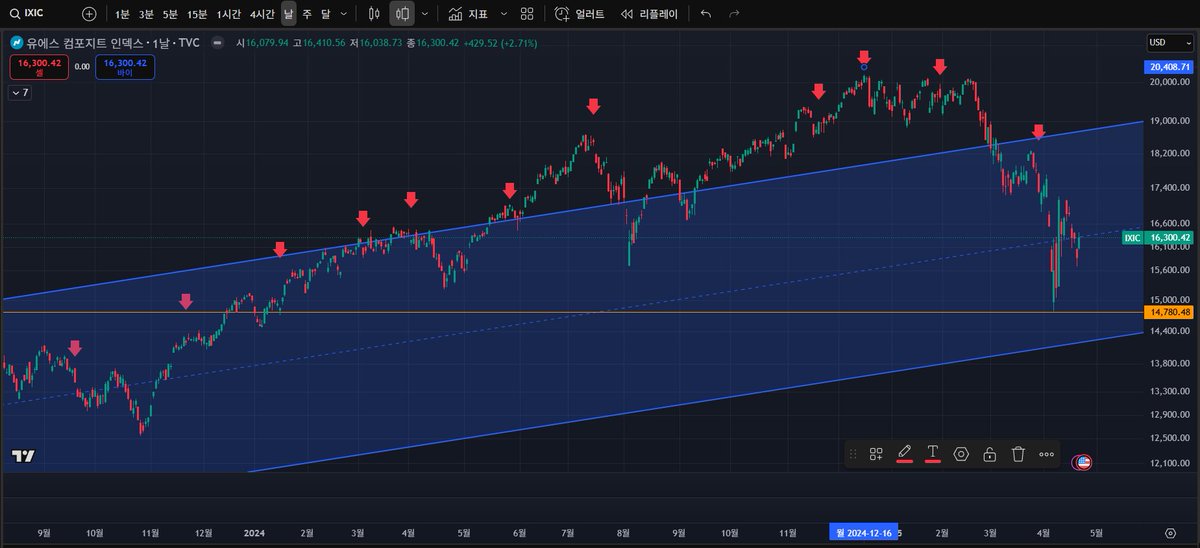The image size is (1200, 548).
Task: Click the 20,408.71 blue price label
Action: click(x=1169, y=67)
